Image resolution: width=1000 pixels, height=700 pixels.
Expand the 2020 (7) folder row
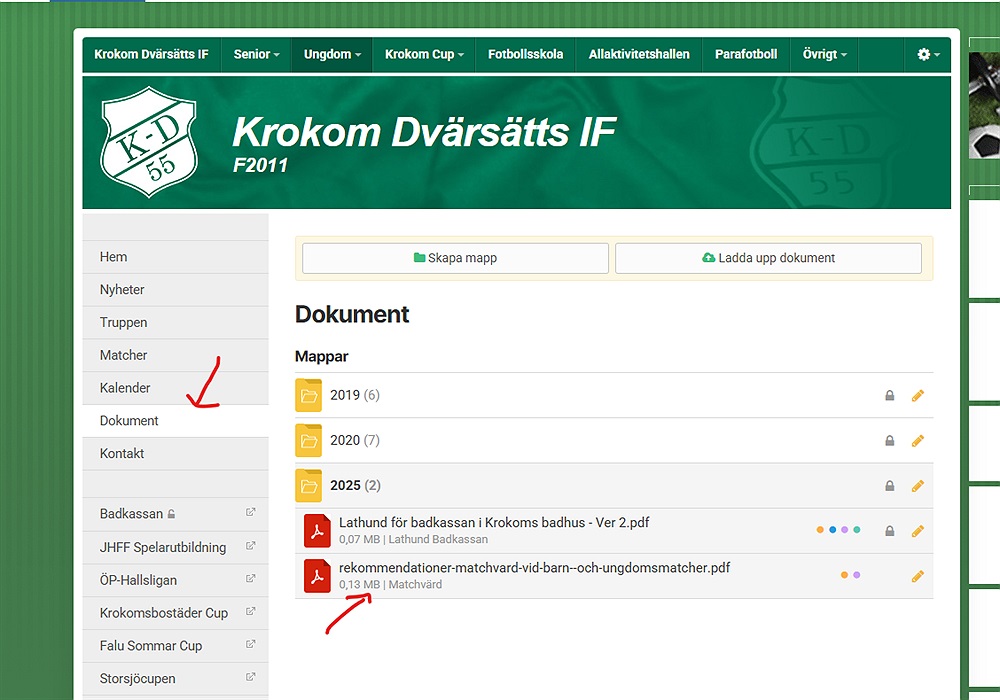pos(614,441)
